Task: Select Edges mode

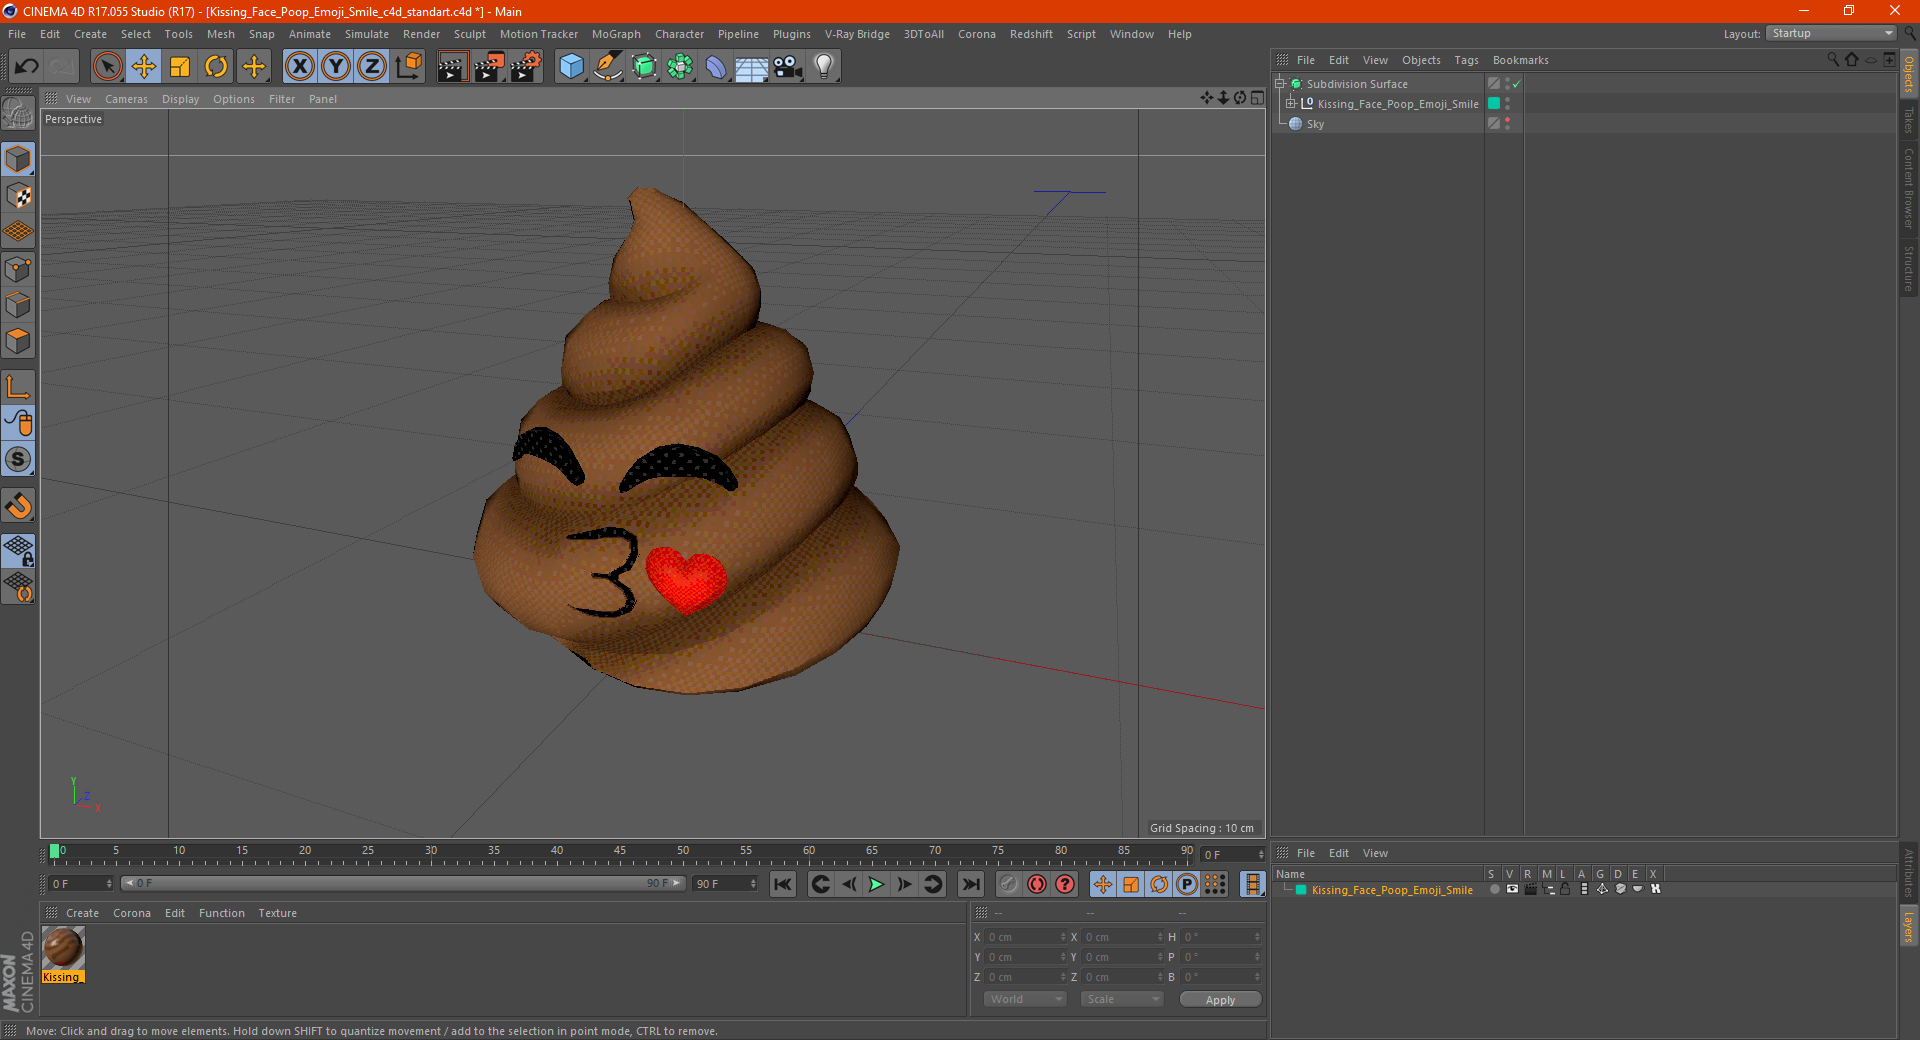Action: pyautogui.click(x=18, y=305)
